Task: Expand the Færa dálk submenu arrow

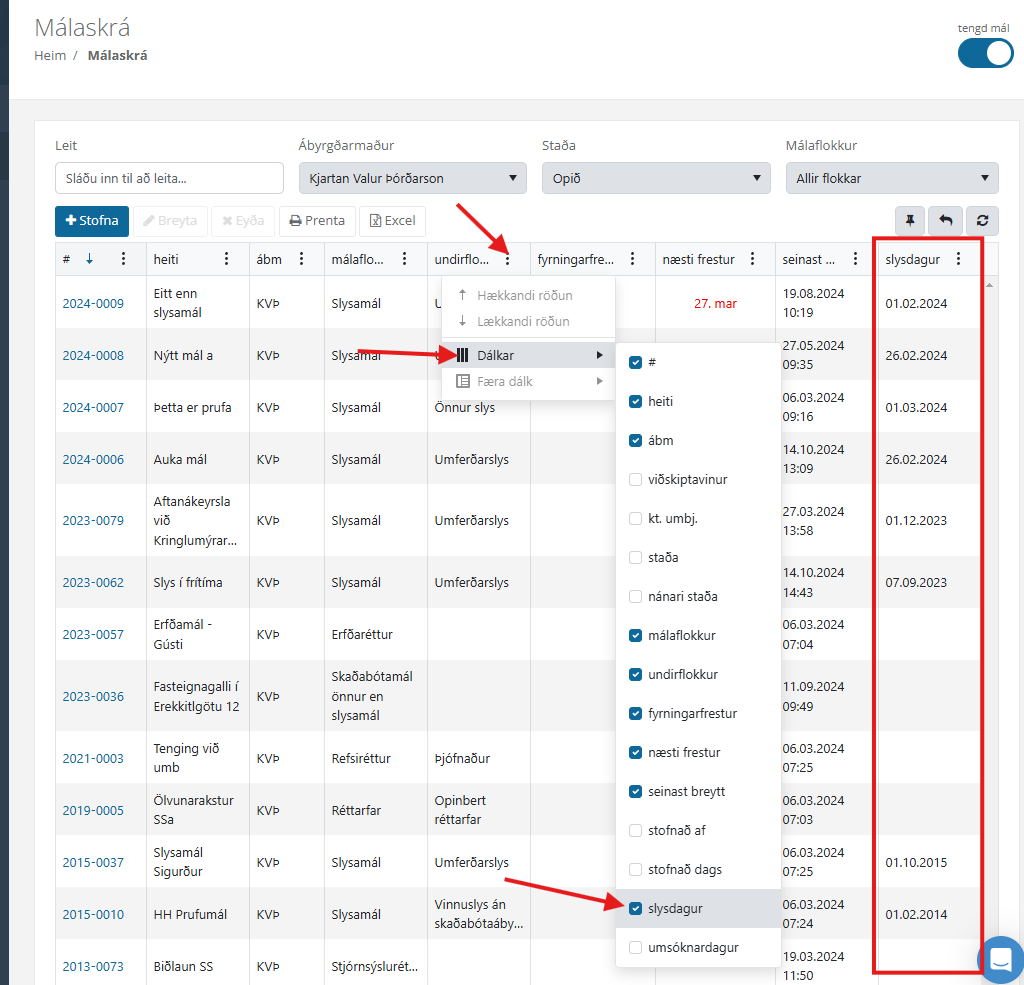Action: (599, 381)
